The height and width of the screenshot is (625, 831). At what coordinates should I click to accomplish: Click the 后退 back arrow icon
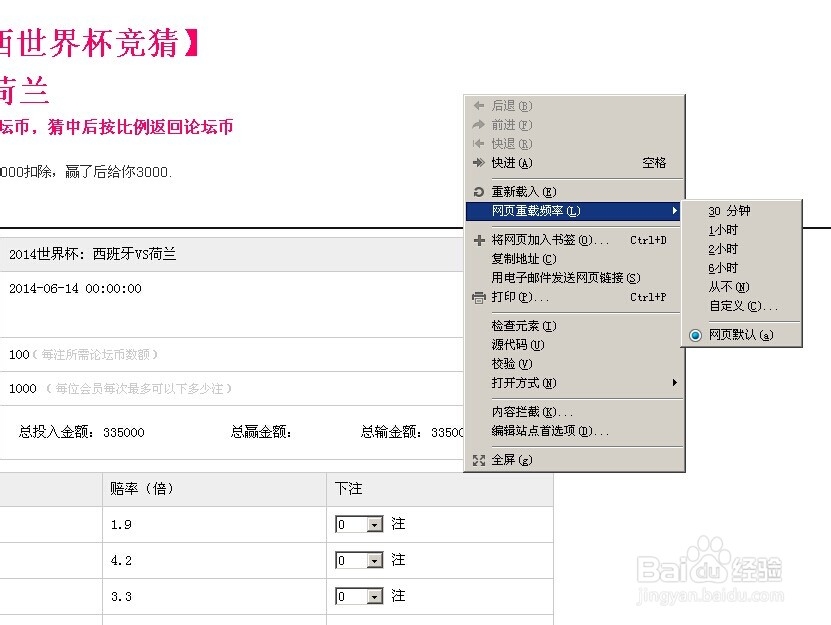click(x=477, y=105)
